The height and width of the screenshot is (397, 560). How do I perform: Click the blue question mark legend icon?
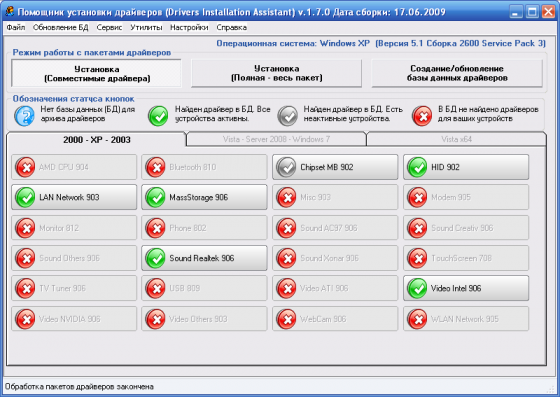24,116
